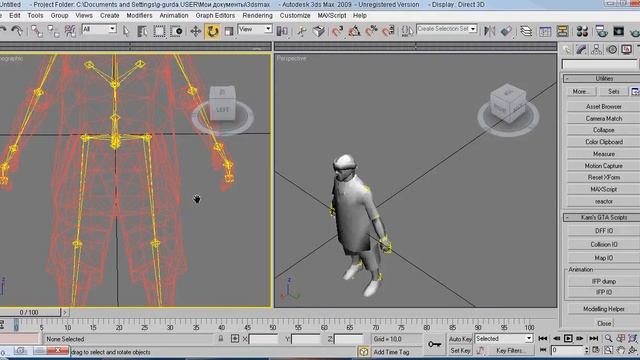This screenshot has width=640, height=360.
Task: Open the Rendering menu
Action: coord(258,16)
